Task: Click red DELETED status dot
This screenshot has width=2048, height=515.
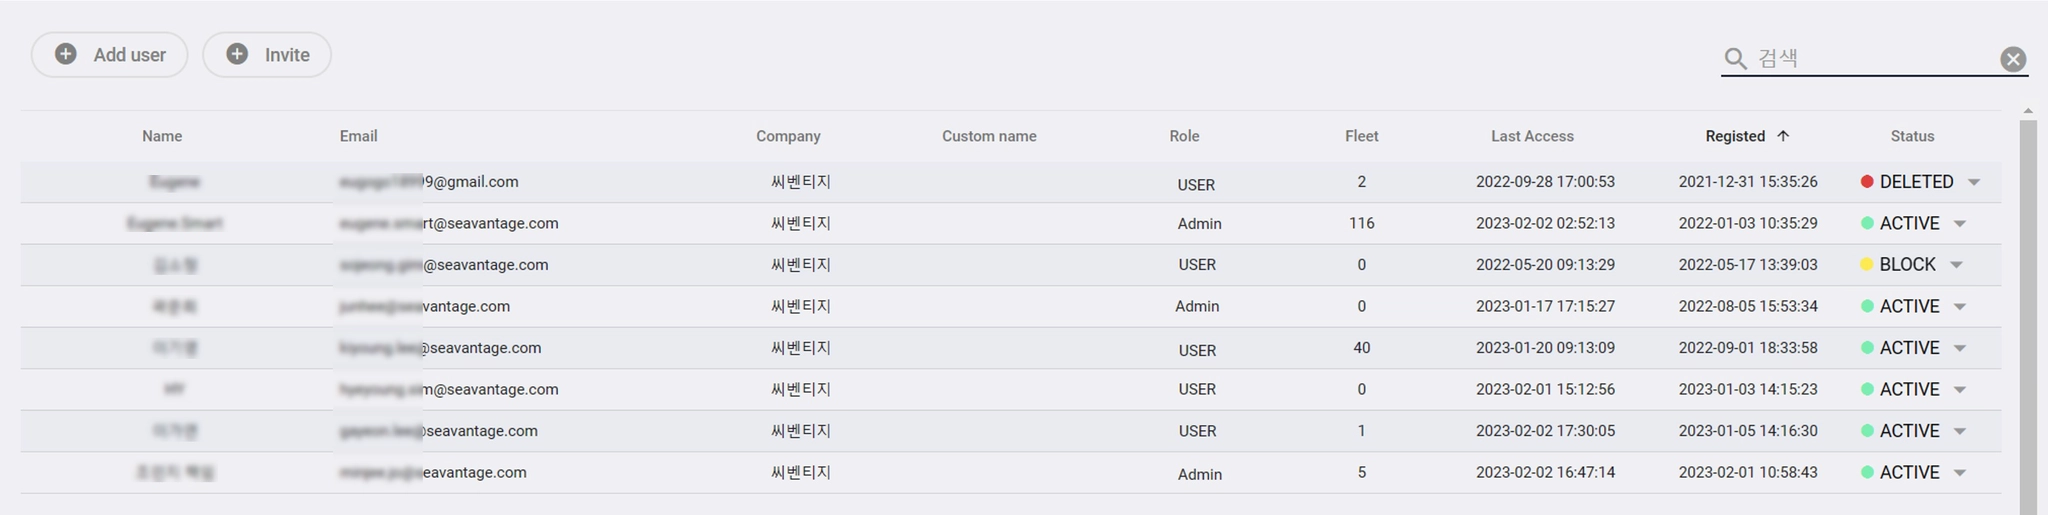Action: tap(1866, 182)
